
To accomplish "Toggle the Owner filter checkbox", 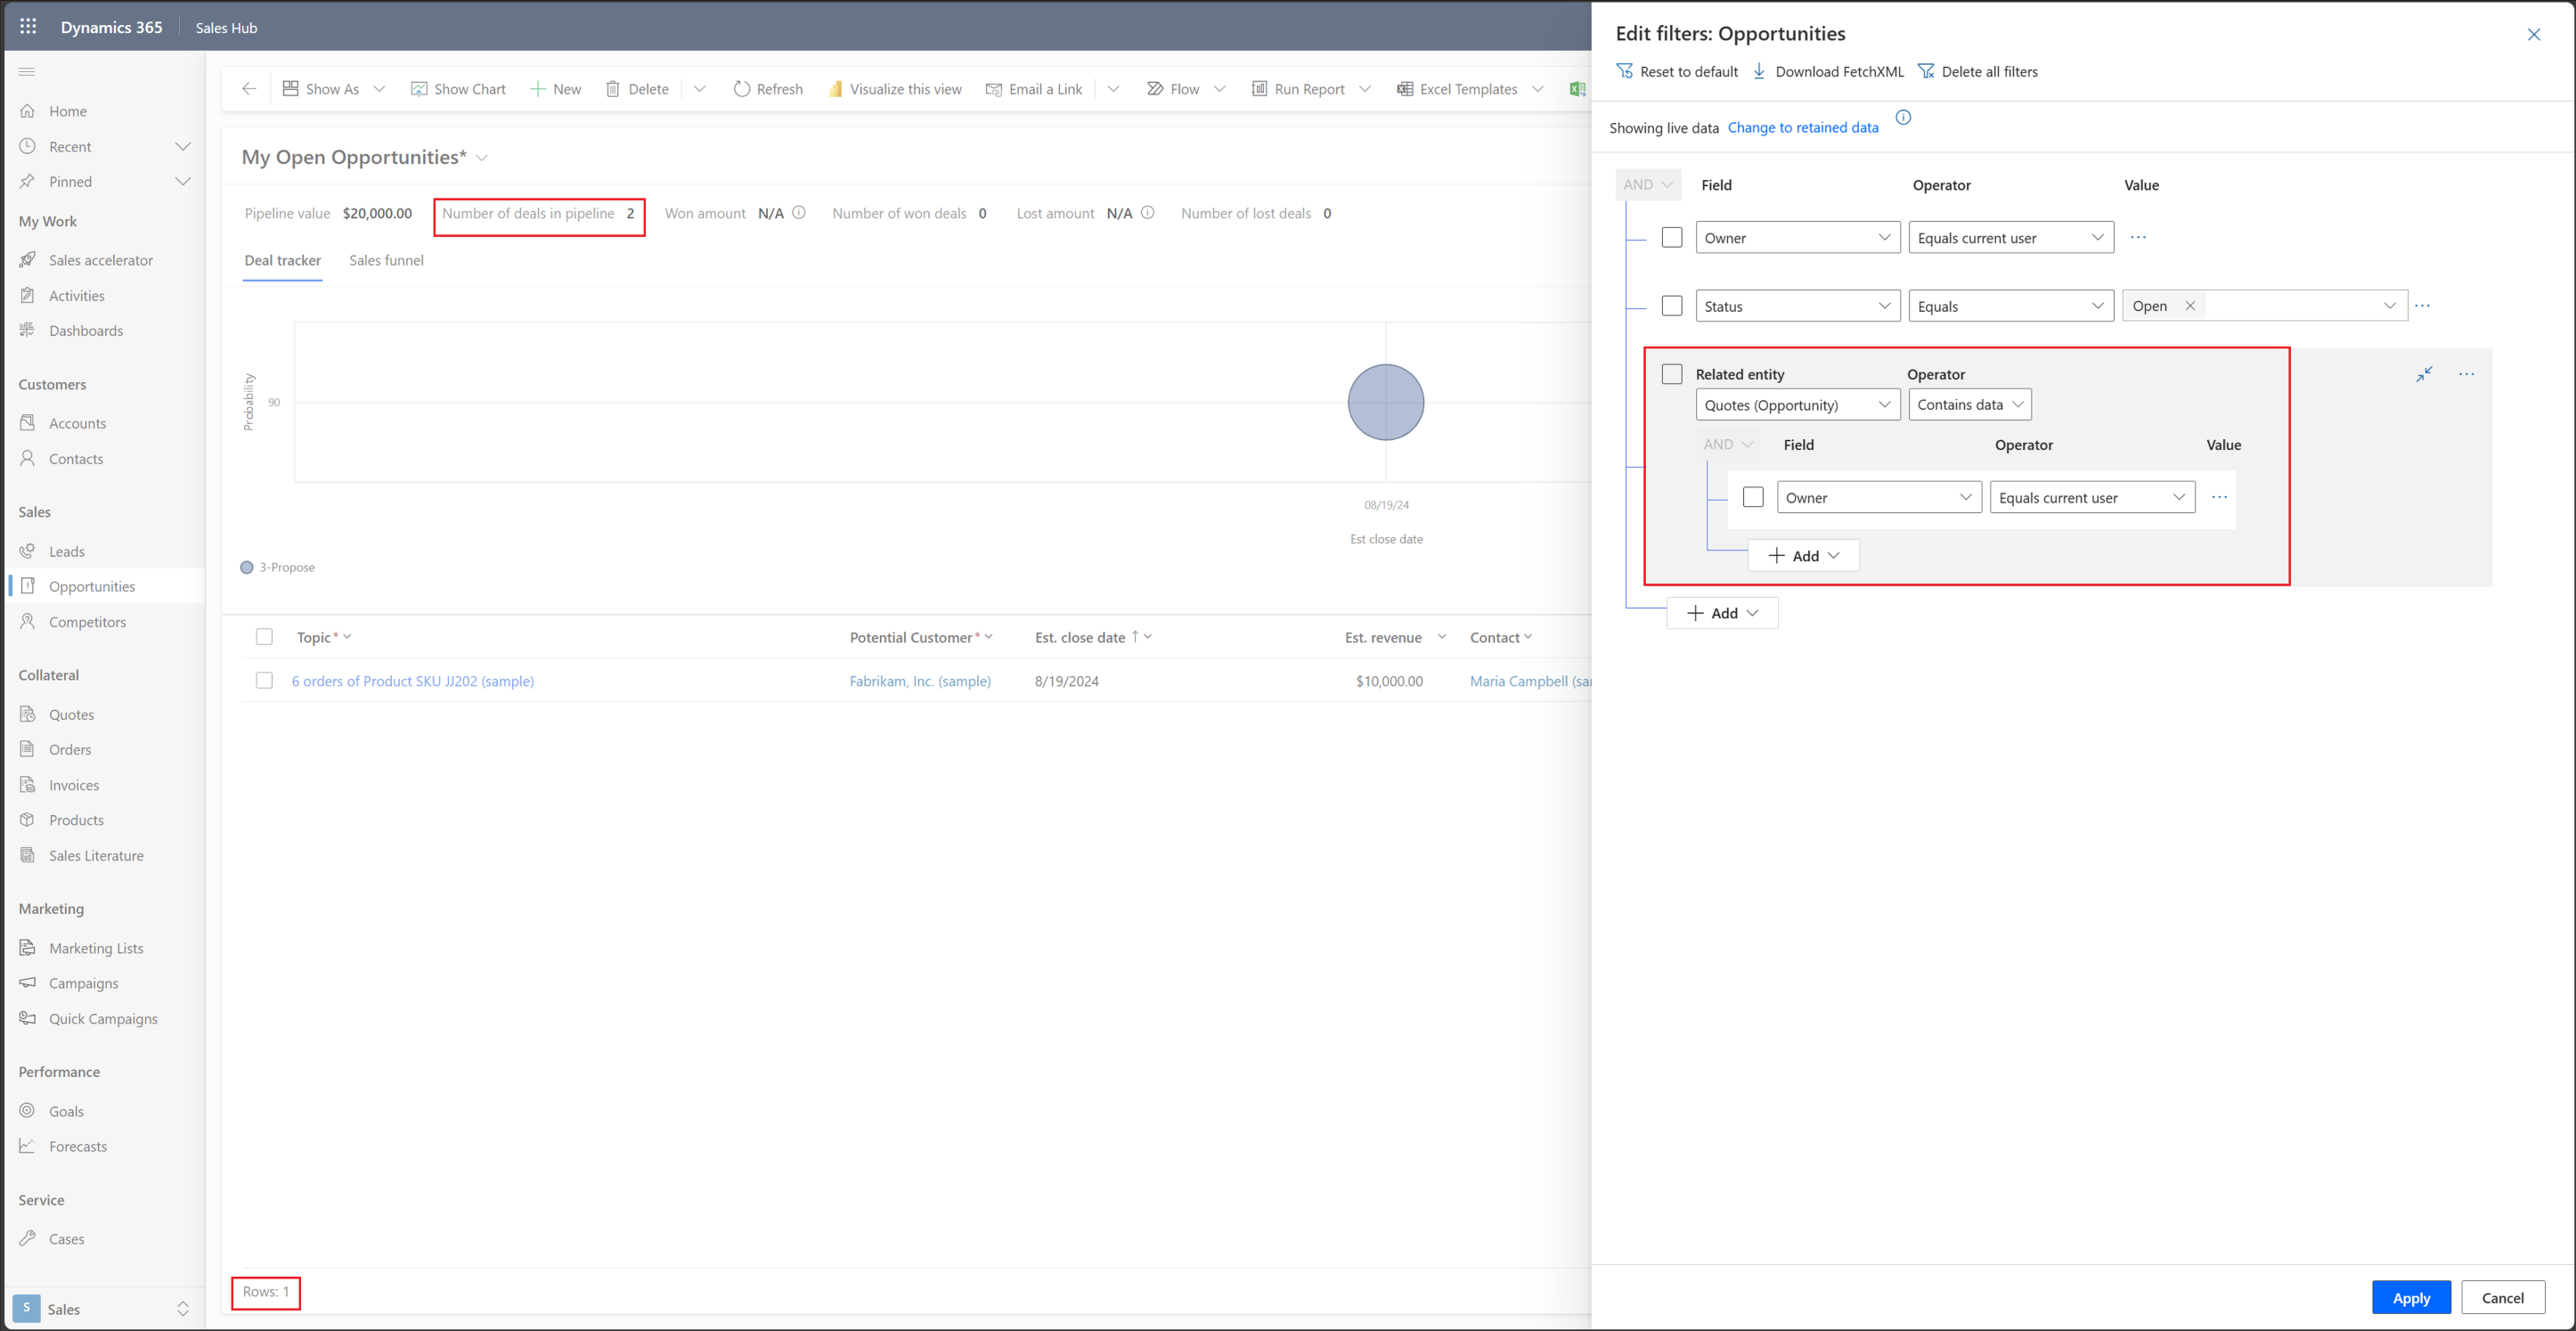I will (1672, 238).
